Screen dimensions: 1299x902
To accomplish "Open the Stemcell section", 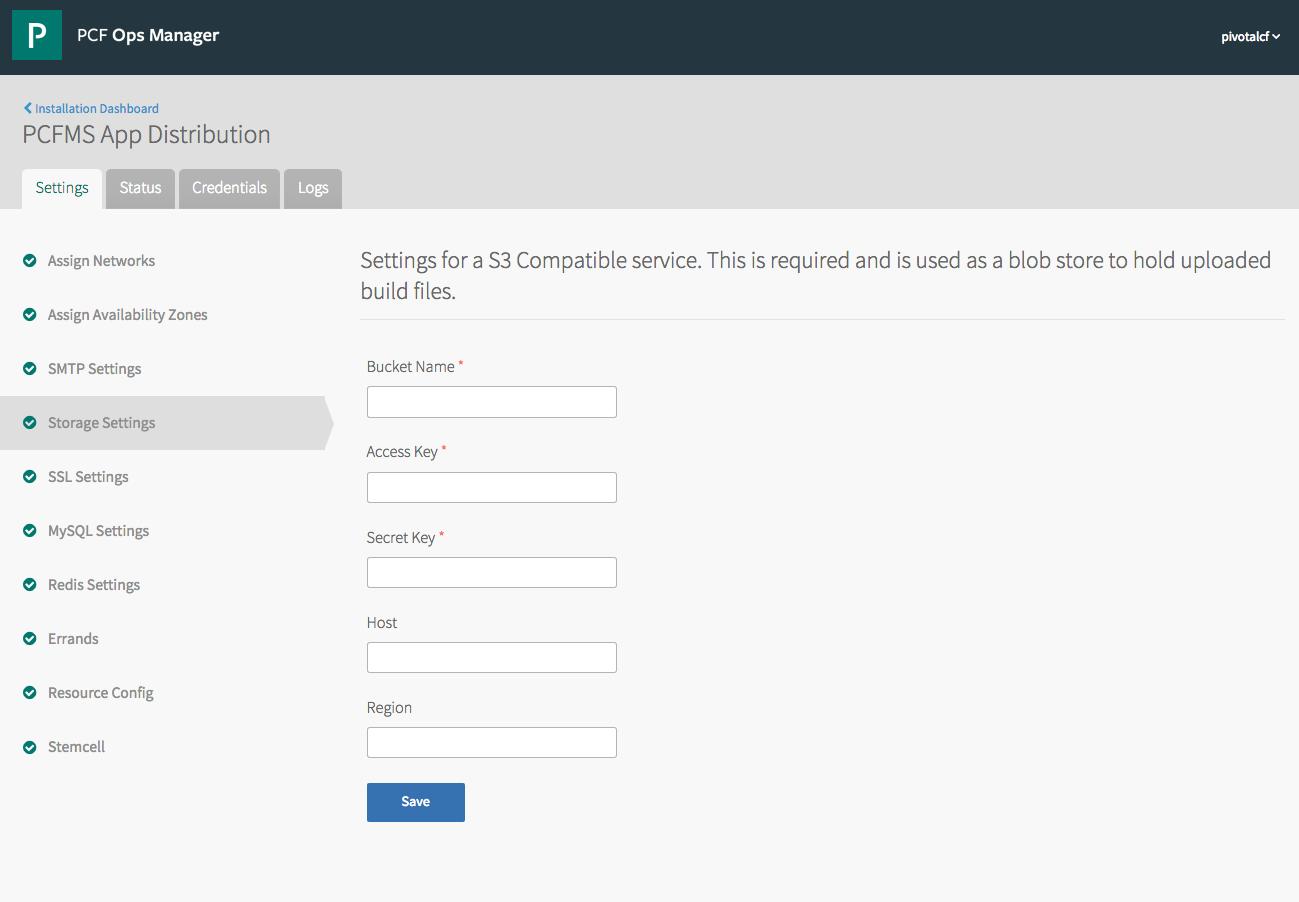I will click(76, 747).
